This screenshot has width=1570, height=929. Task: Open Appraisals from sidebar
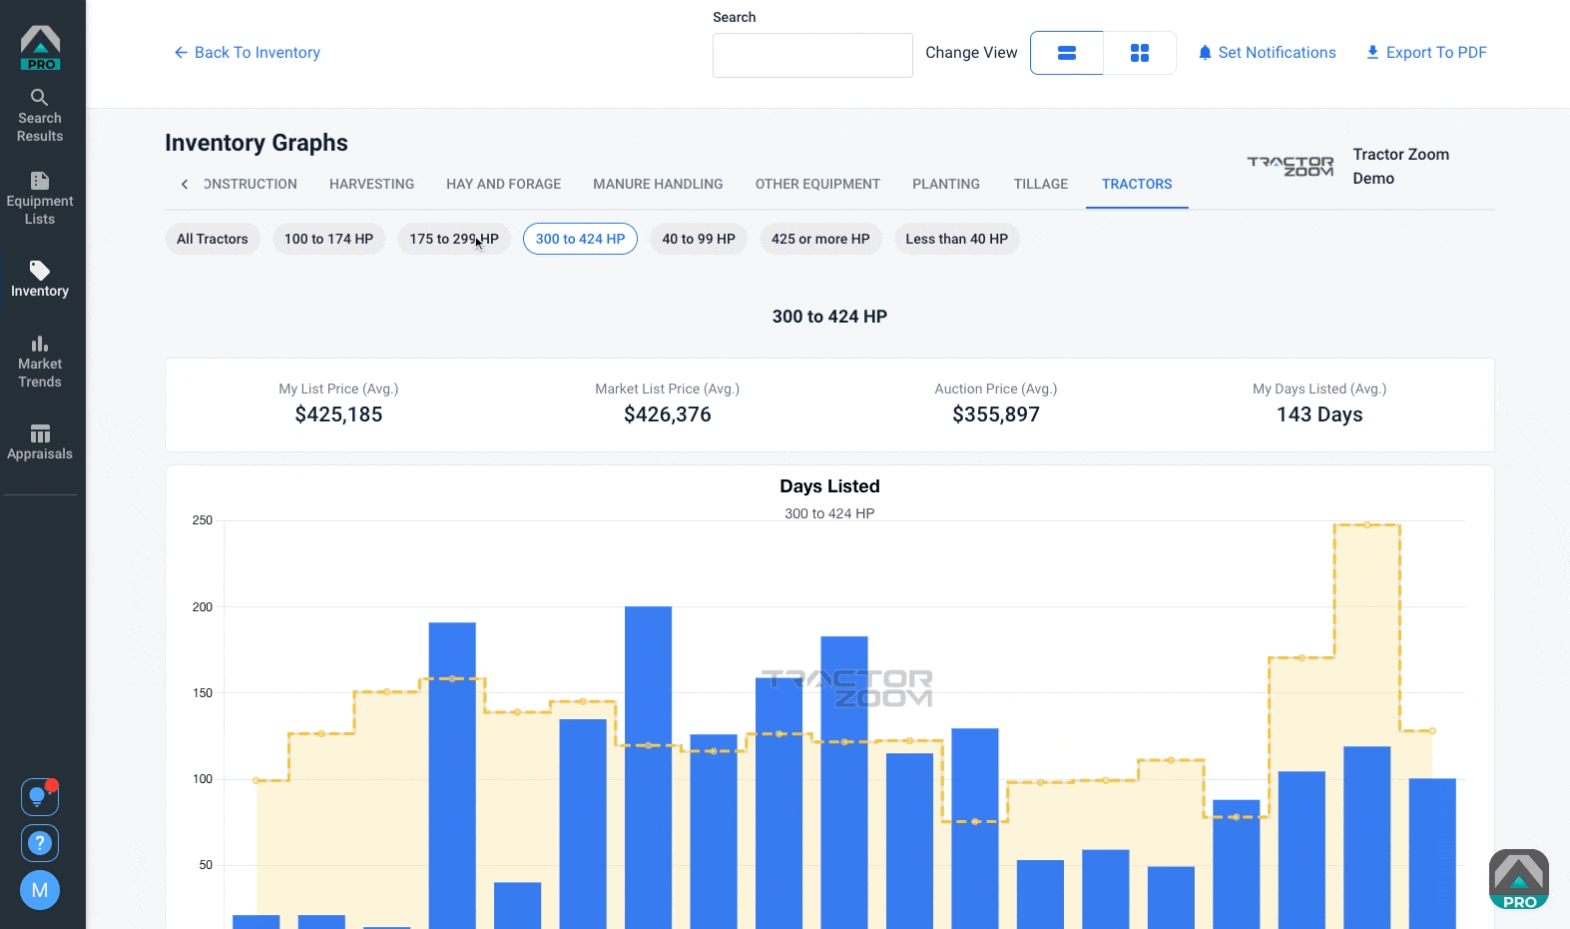pyautogui.click(x=40, y=442)
